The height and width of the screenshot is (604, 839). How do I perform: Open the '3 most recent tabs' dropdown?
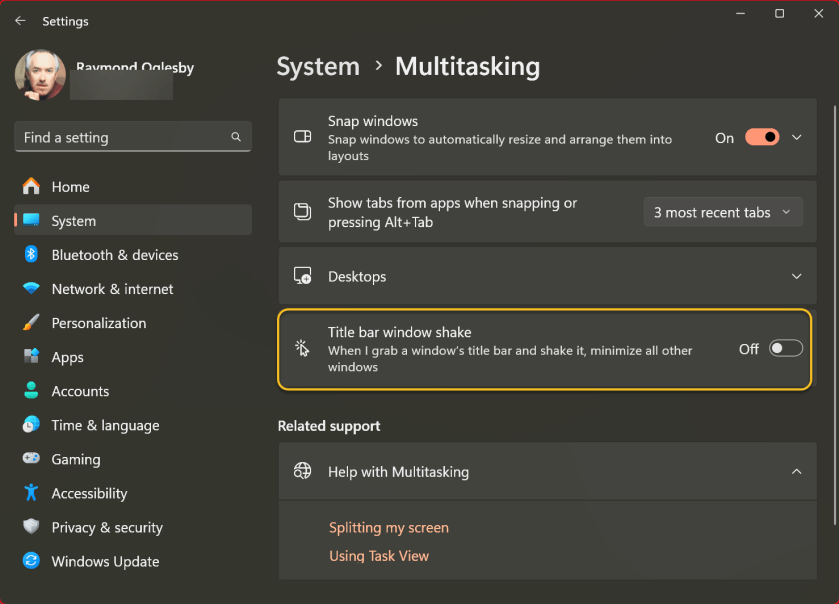pos(722,212)
